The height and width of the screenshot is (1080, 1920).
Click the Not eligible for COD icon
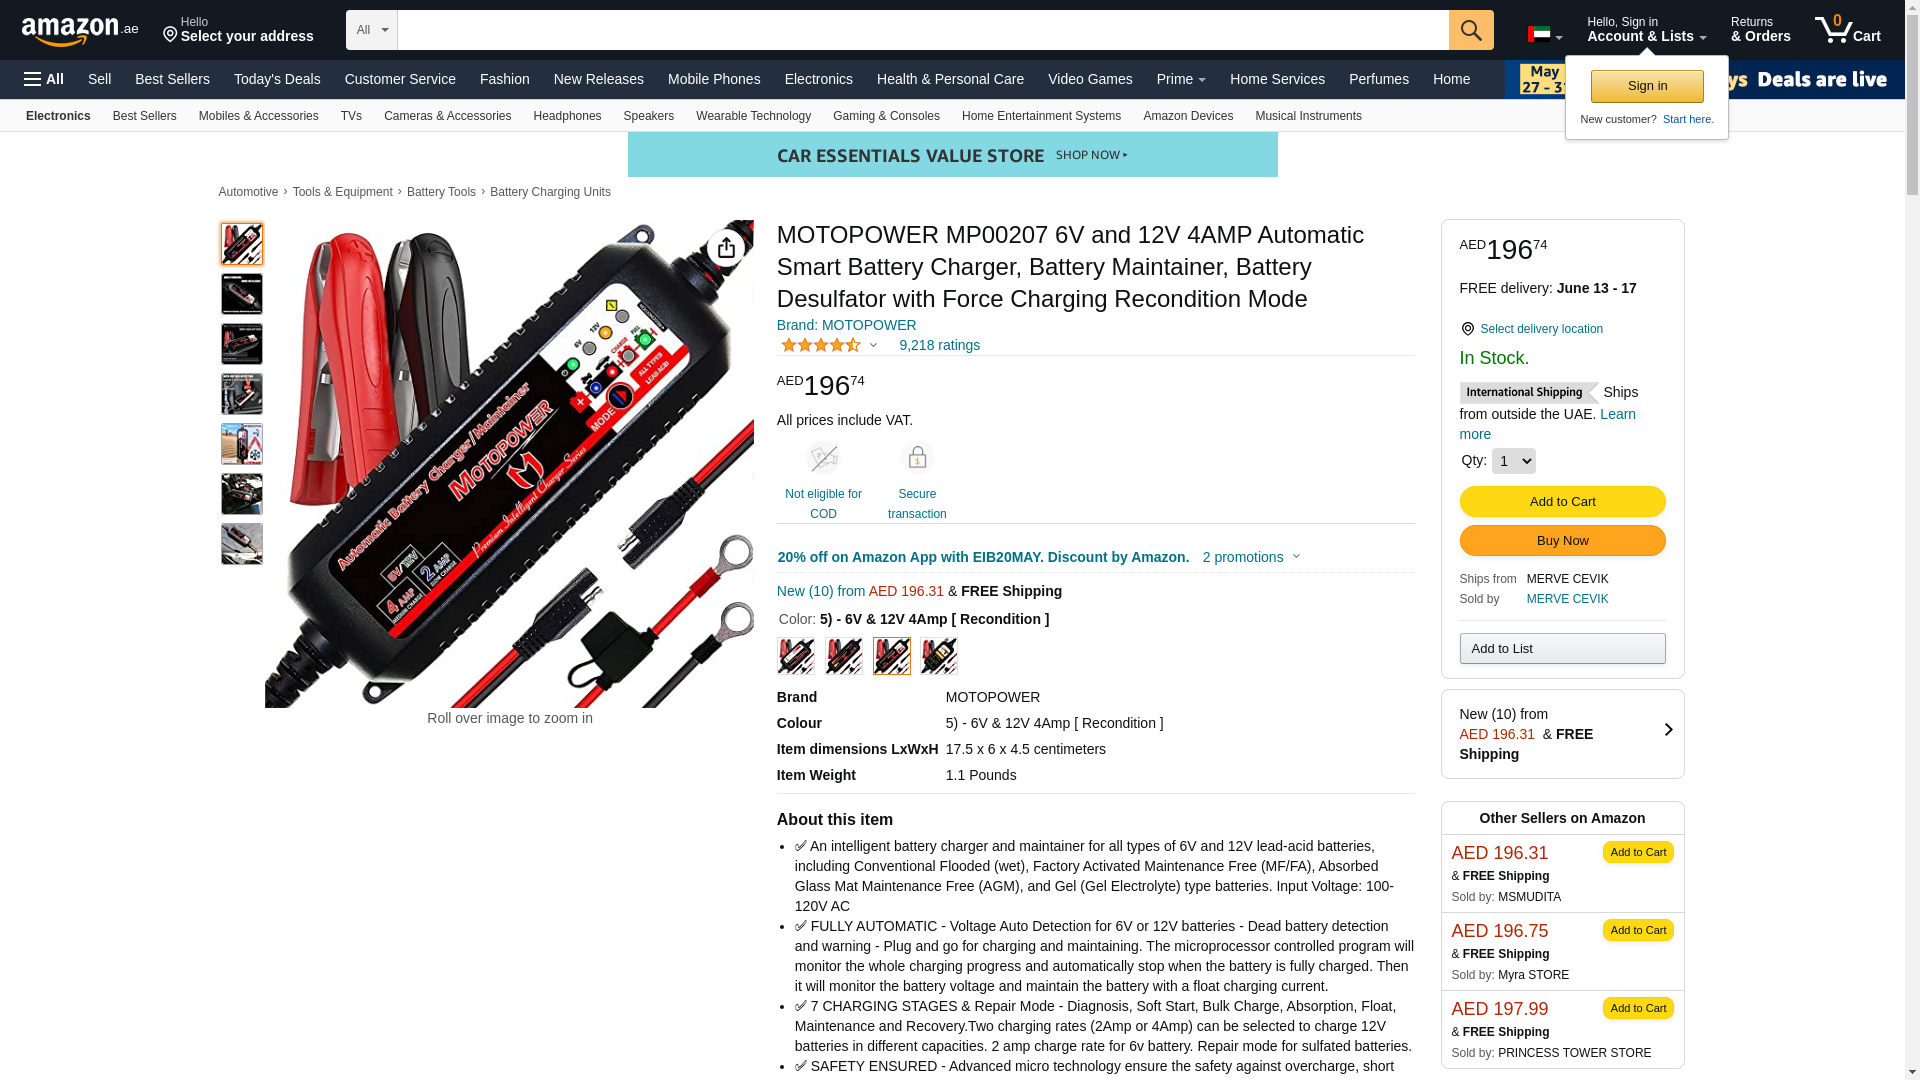pos(823,458)
